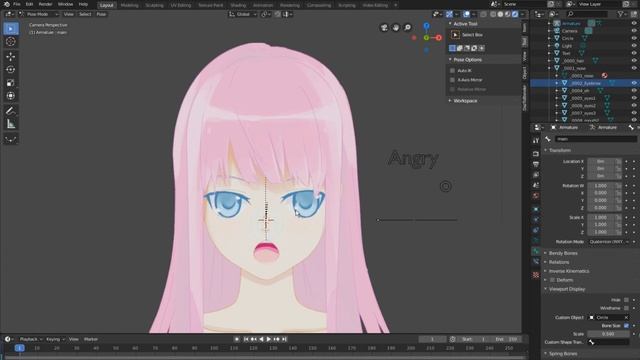
Task: Pick the Measure tool
Action: (11, 124)
